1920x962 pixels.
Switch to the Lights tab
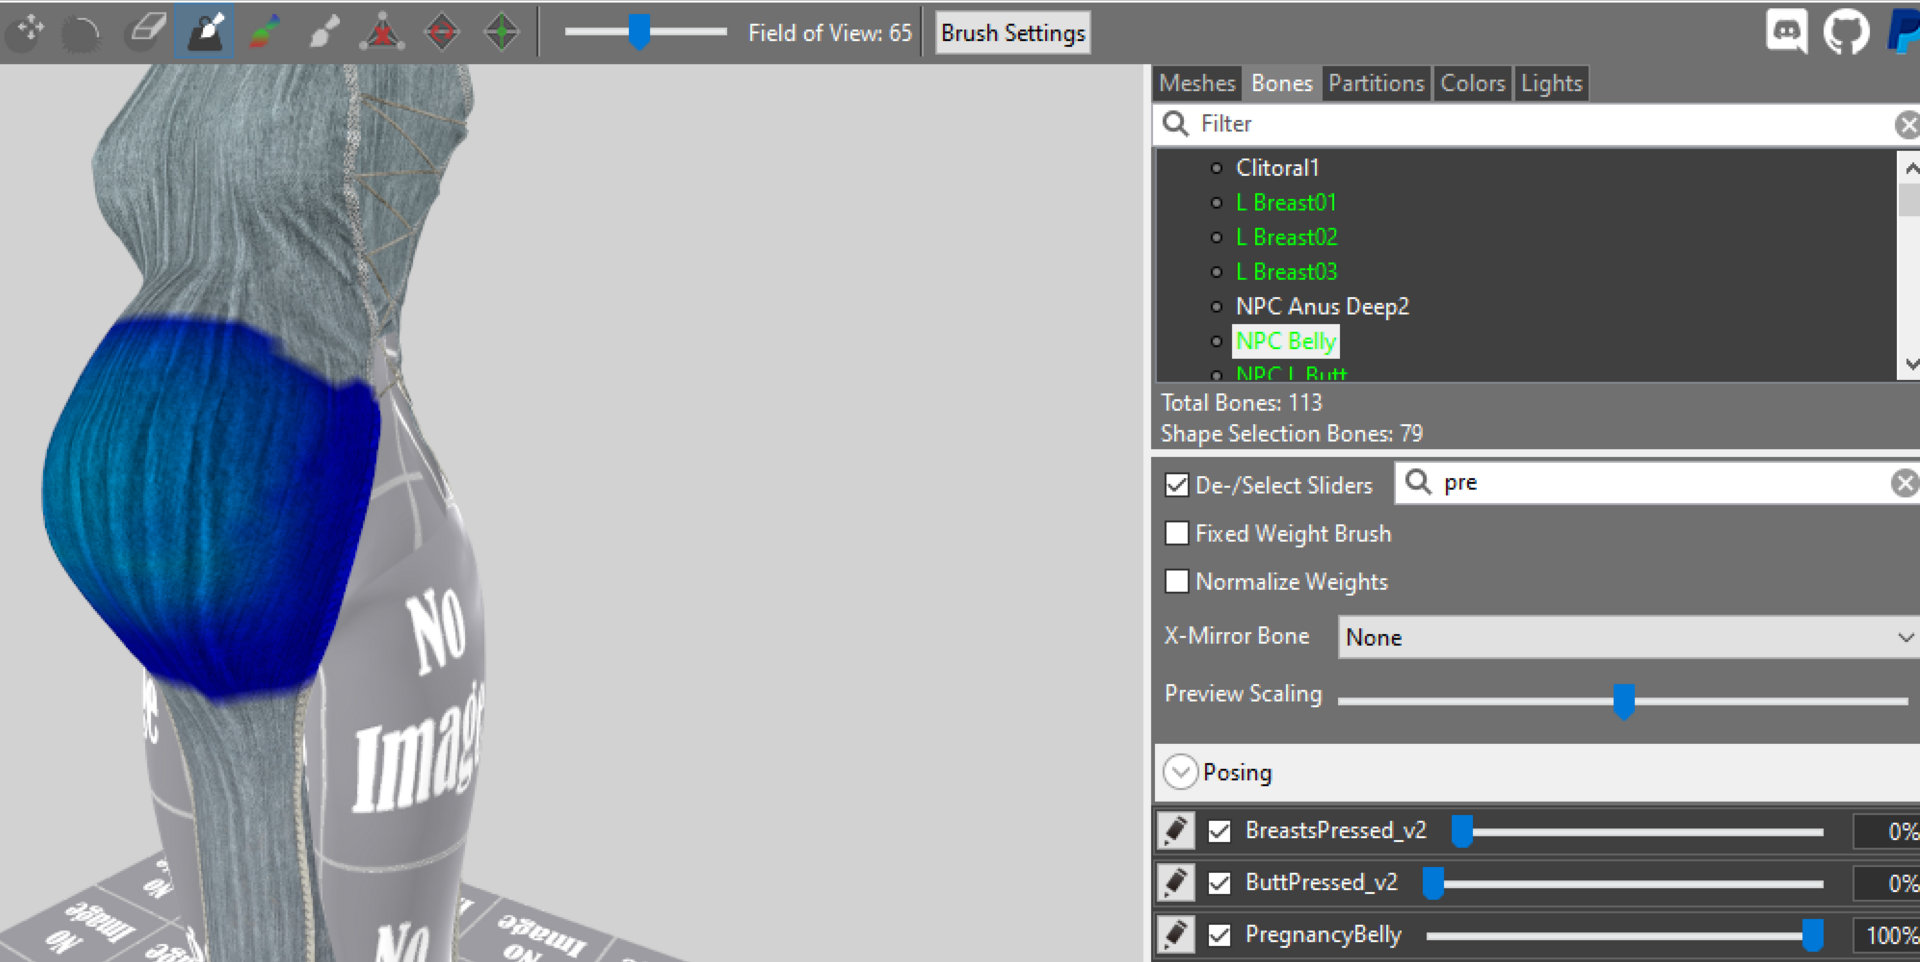[x=1551, y=83]
